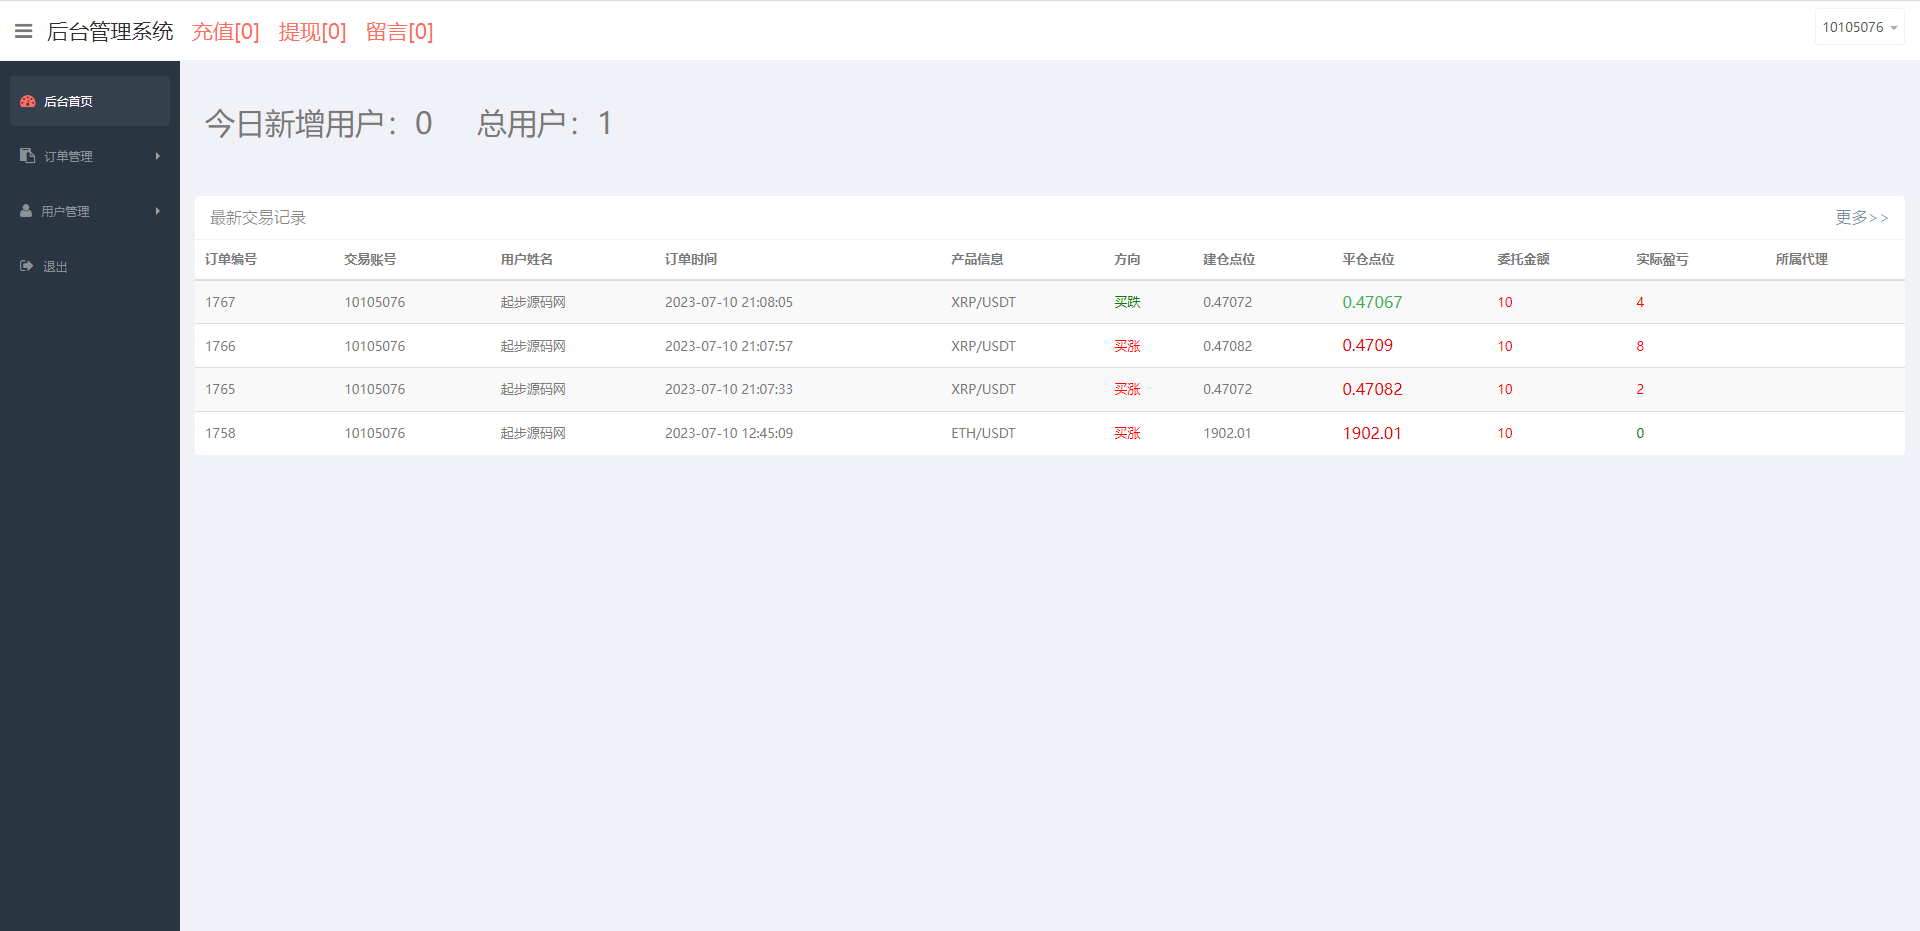Screen dimensions: 1920x931
Task: Open the 留言[0] messages link
Action: tap(399, 32)
